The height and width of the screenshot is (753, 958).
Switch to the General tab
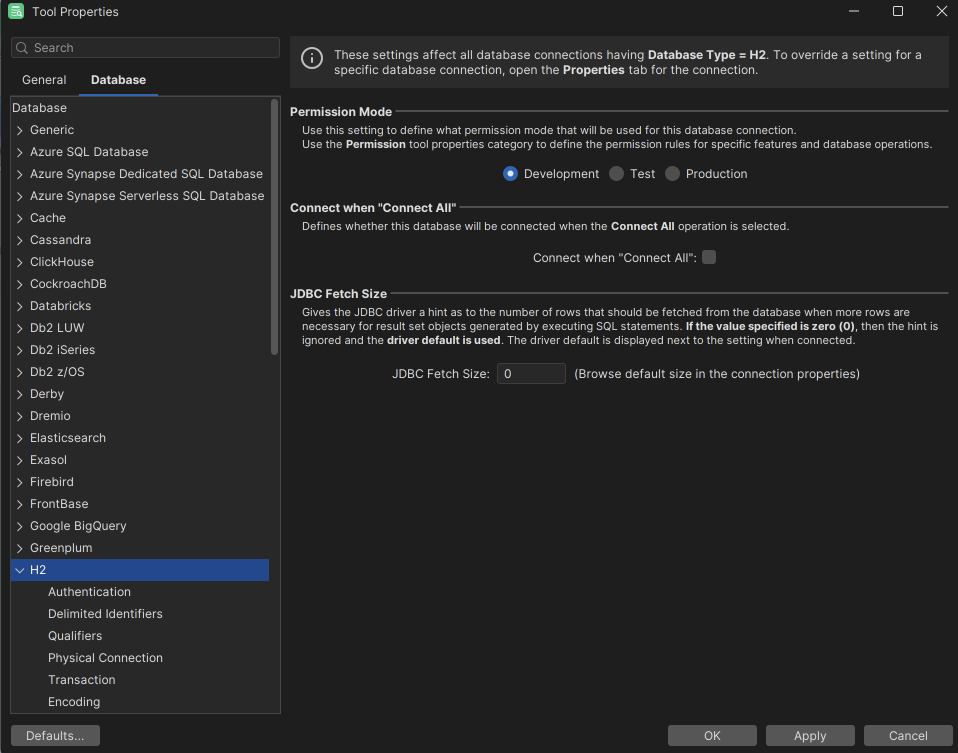[43, 79]
